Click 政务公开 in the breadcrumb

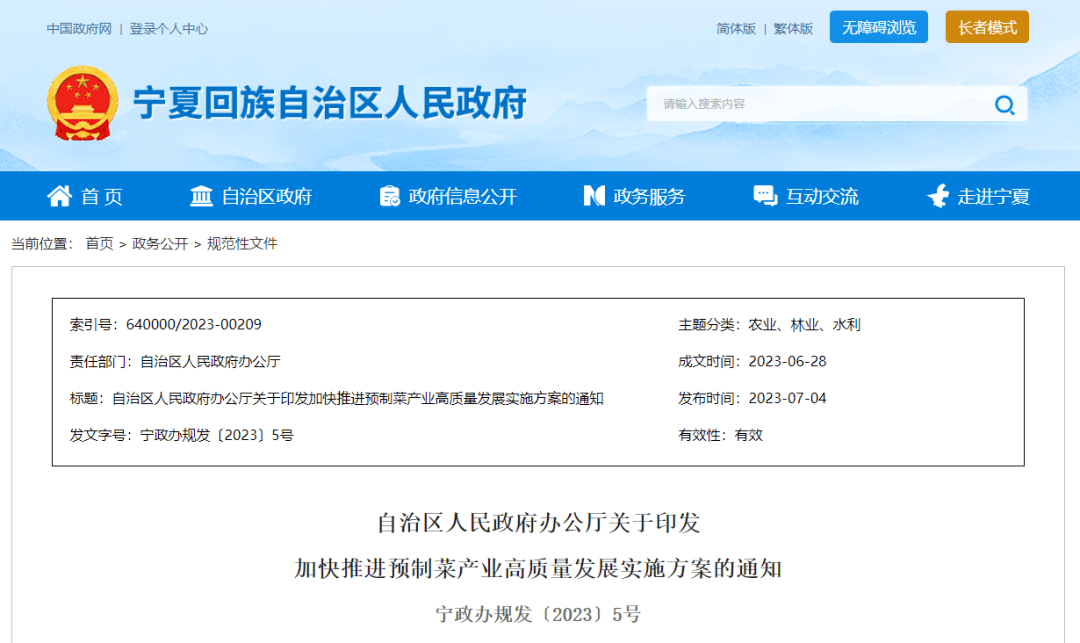pyautogui.click(x=160, y=244)
